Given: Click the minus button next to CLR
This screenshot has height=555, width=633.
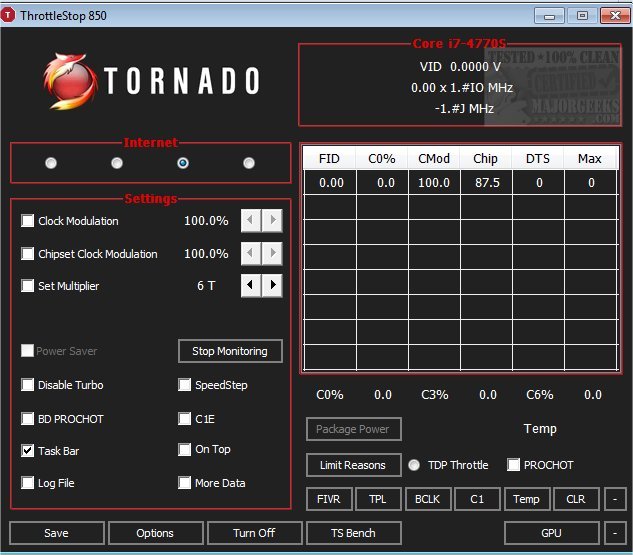Looking at the screenshot, I should pos(615,499).
